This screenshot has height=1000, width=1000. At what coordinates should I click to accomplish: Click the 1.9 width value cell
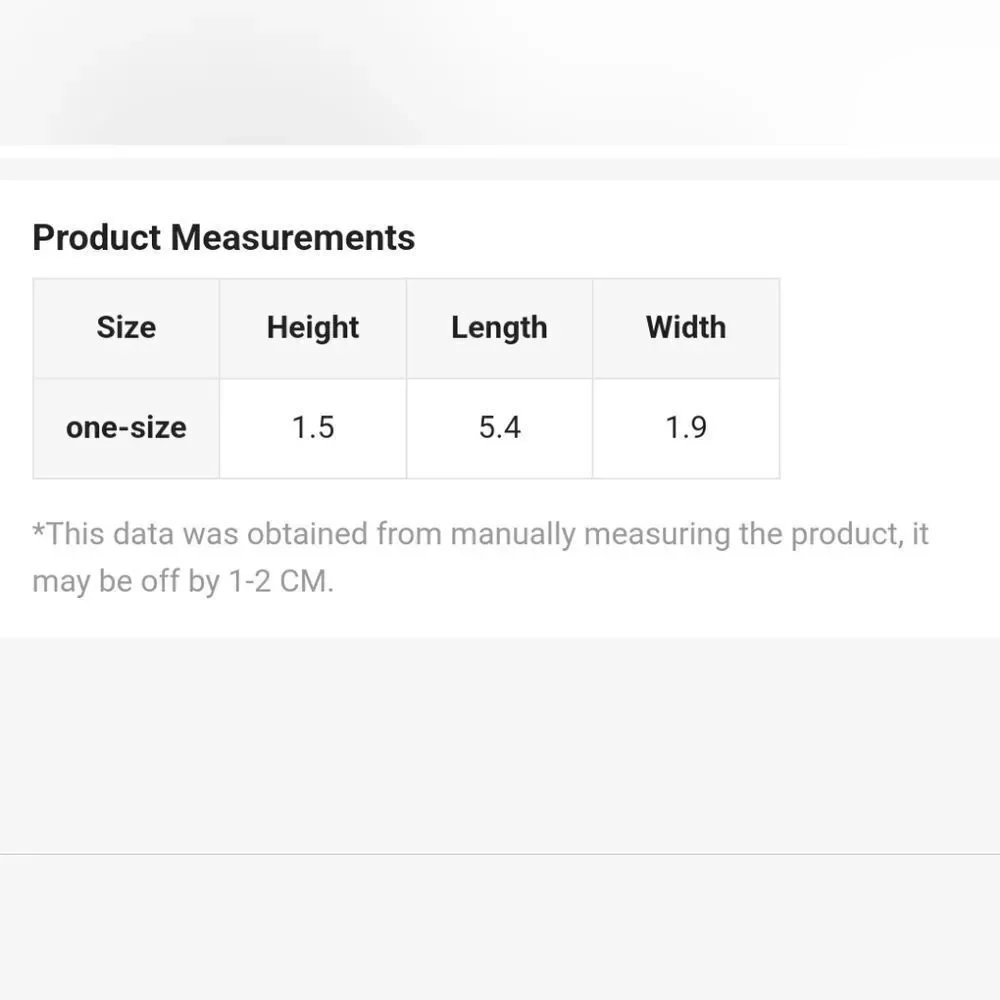point(686,428)
